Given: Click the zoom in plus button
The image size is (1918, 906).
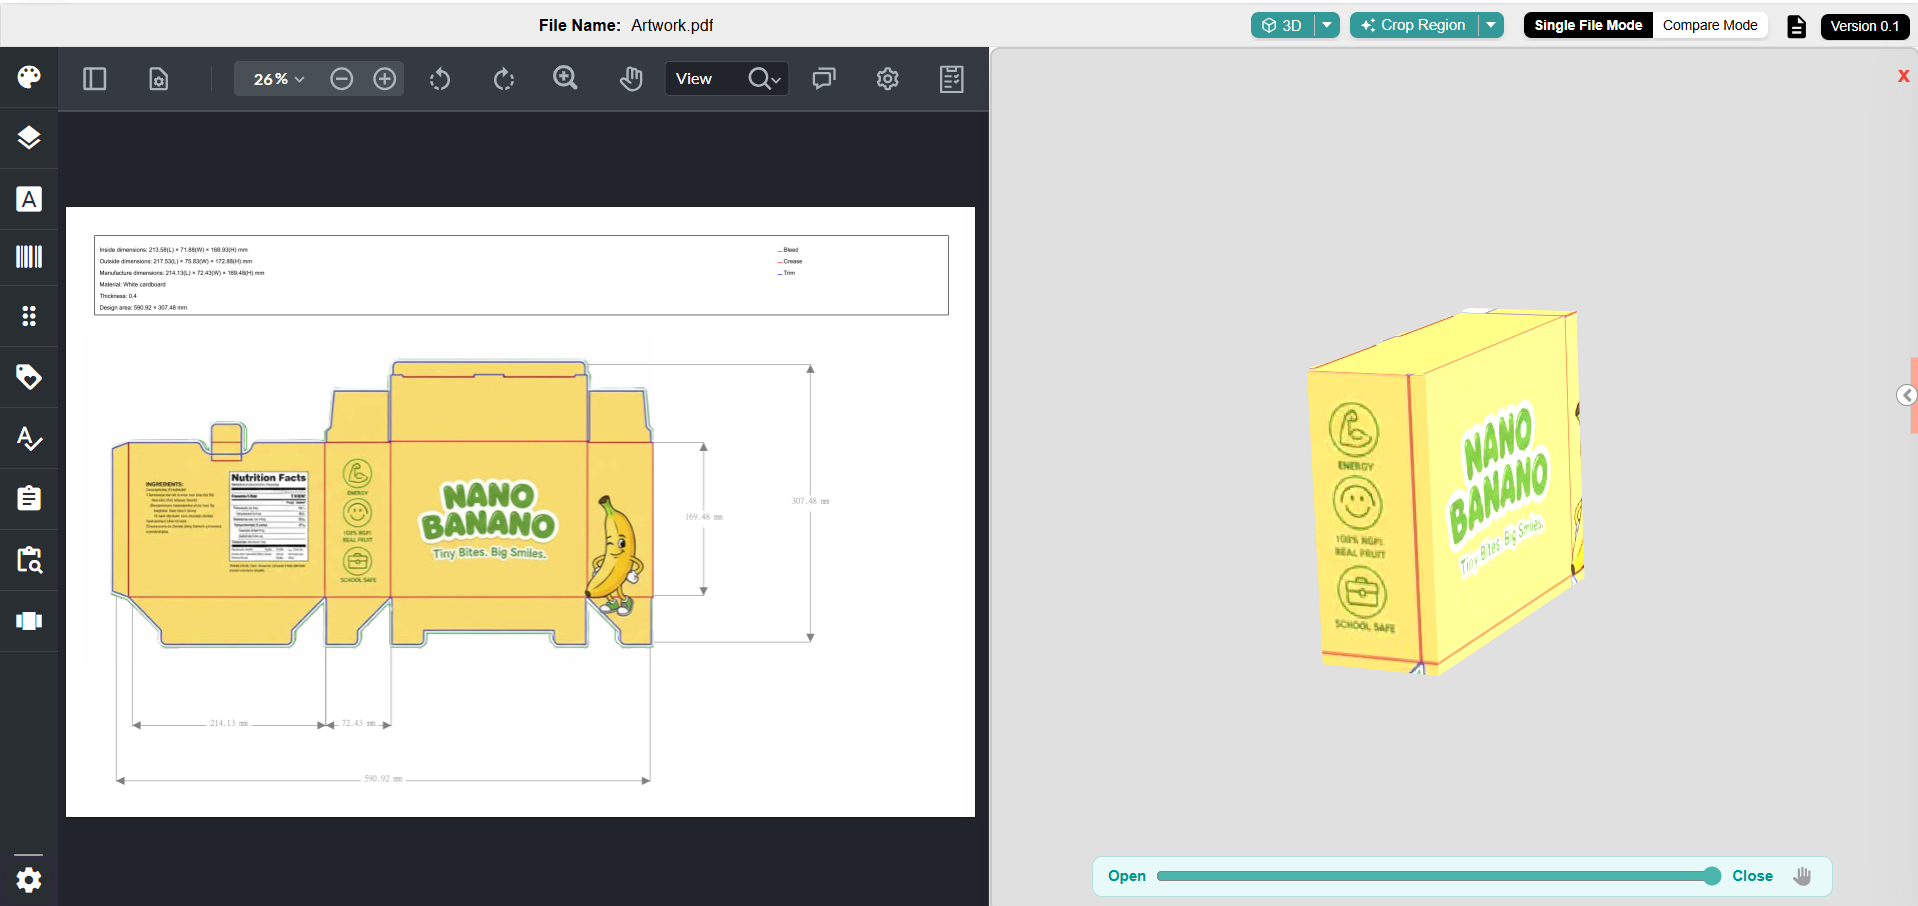Looking at the screenshot, I should 385,79.
